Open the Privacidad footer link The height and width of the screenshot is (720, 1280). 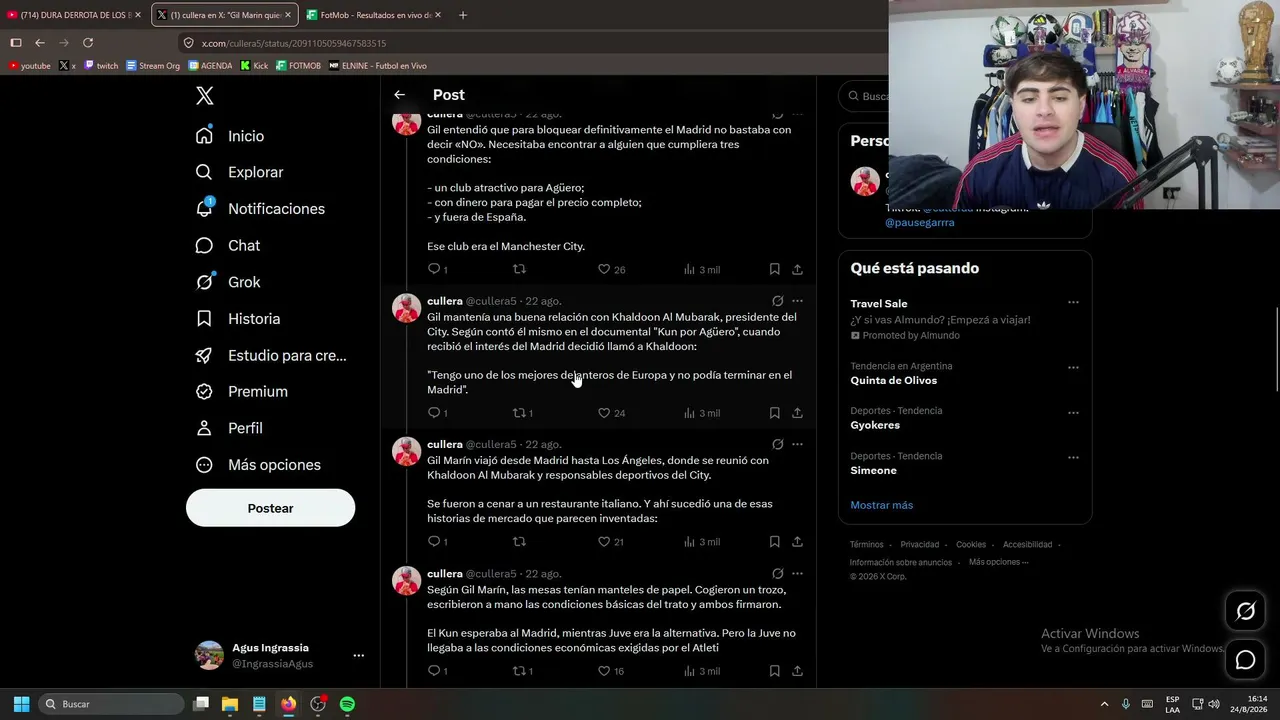click(919, 545)
